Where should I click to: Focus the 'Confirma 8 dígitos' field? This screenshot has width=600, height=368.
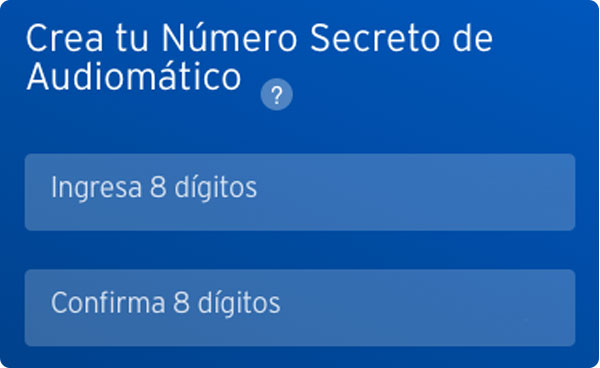pos(300,308)
